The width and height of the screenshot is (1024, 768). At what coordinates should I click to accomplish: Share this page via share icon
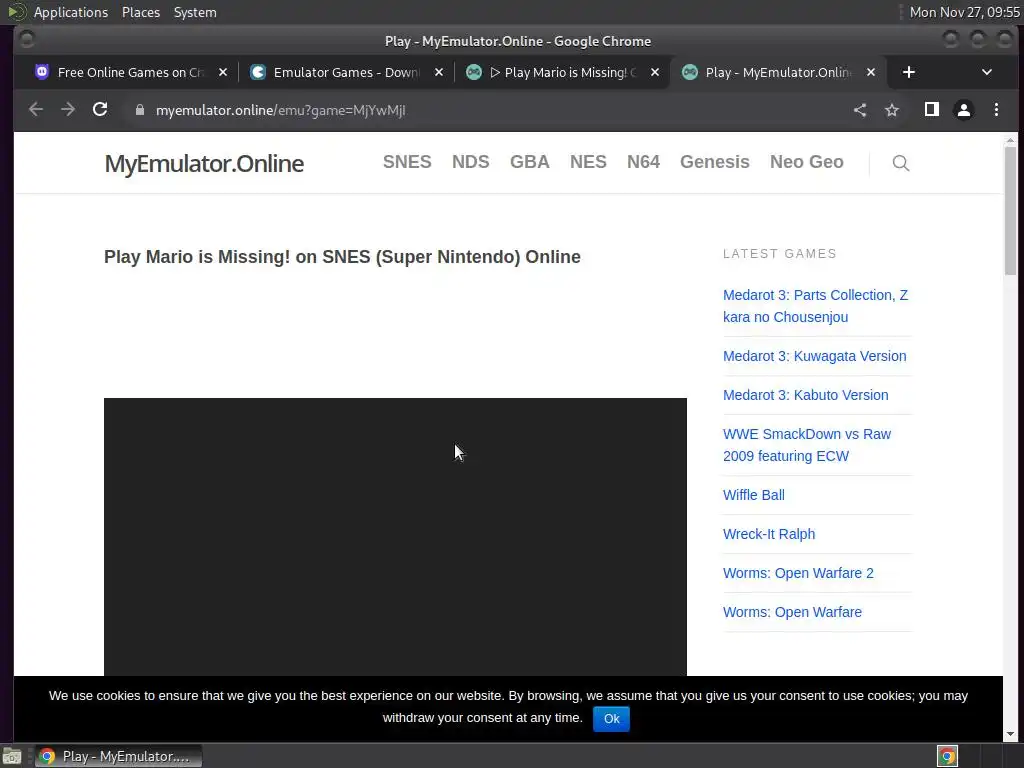coord(860,110)
